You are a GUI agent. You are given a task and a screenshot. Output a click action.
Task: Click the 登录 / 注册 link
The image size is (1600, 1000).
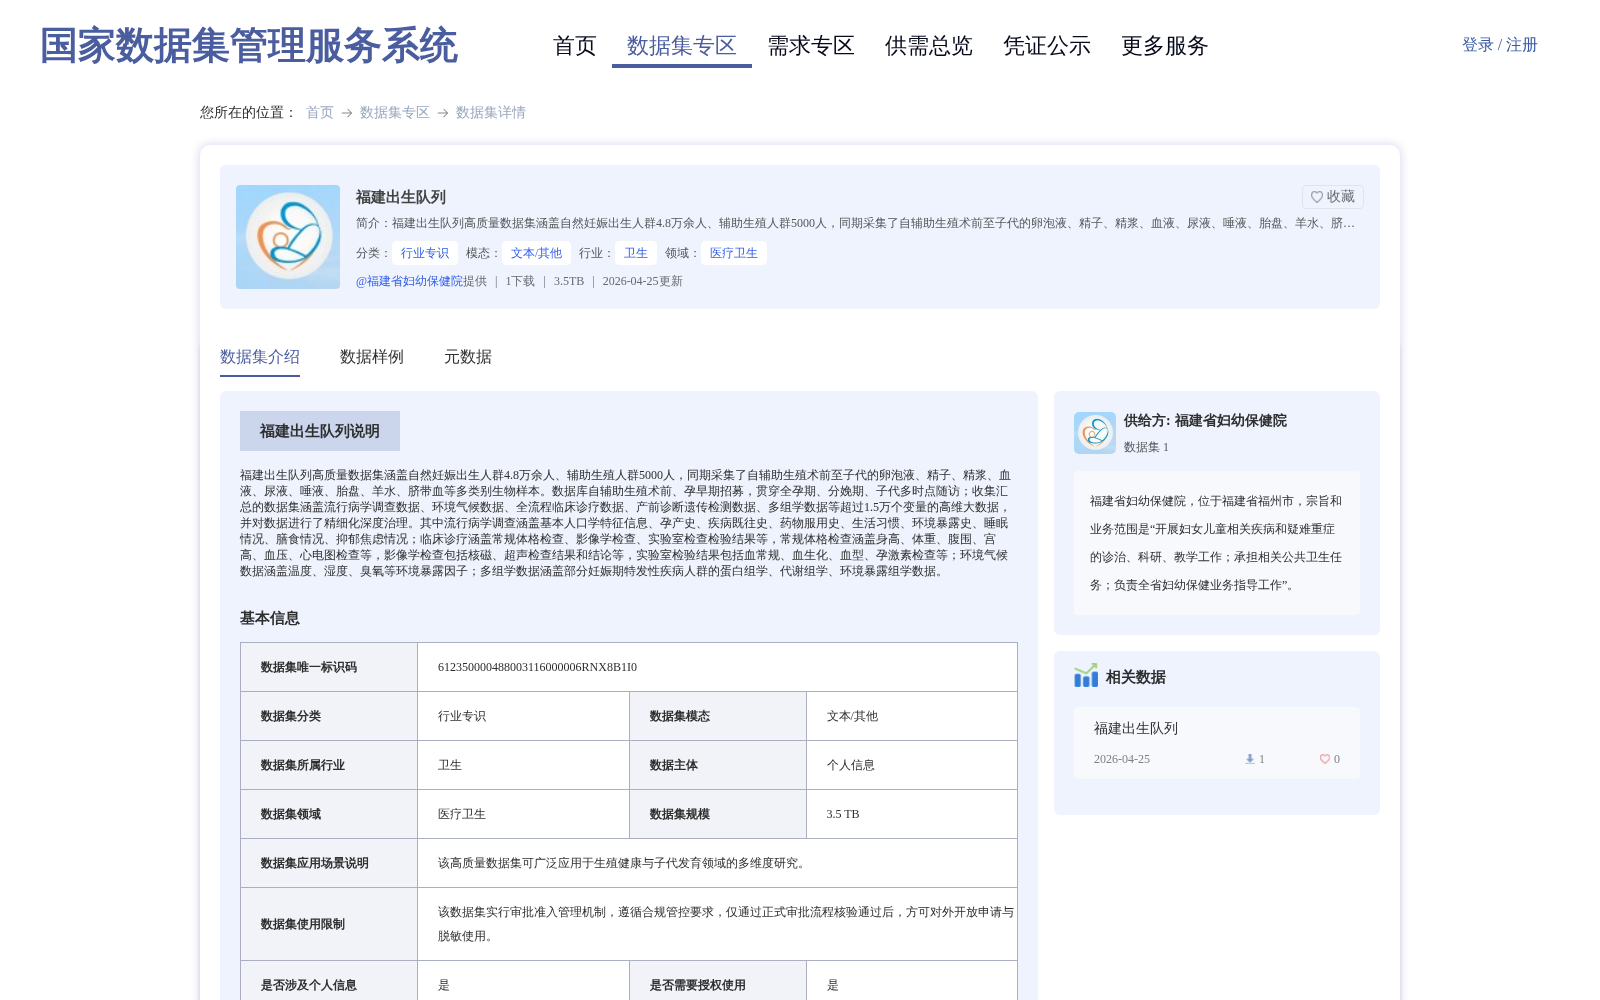coord(1499,45)
